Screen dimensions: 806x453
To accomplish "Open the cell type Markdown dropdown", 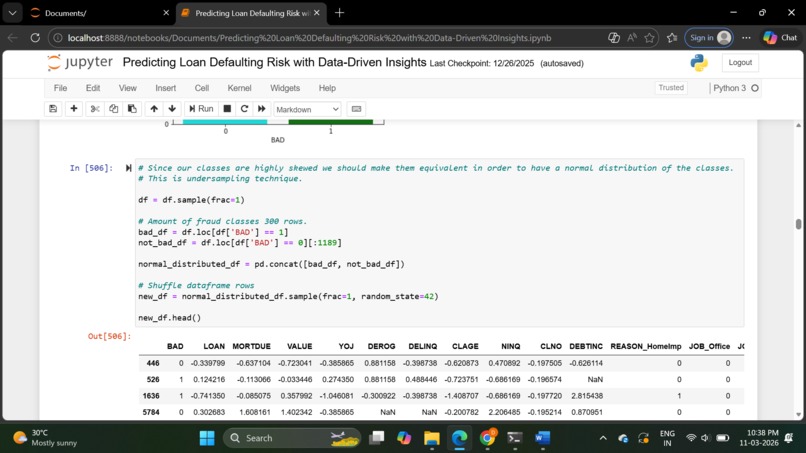I will click(307, 110).
